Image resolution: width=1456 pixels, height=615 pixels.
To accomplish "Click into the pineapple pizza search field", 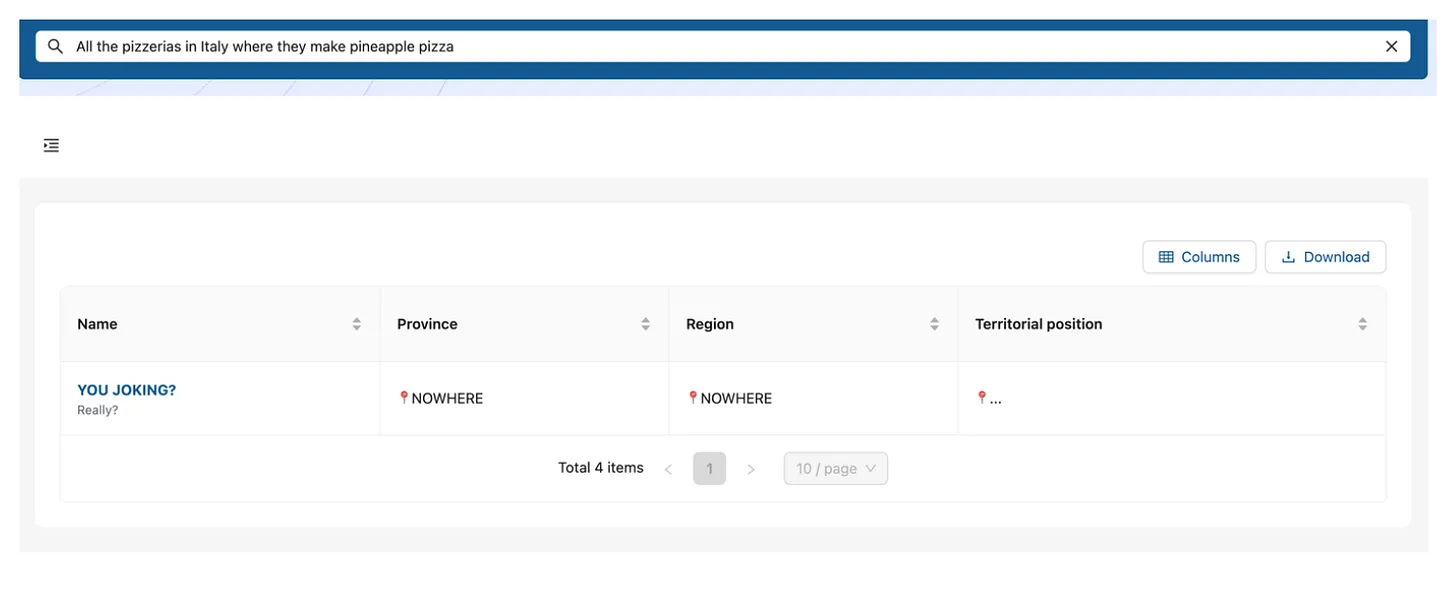I will pyautogui.click(x=700, y=46).
